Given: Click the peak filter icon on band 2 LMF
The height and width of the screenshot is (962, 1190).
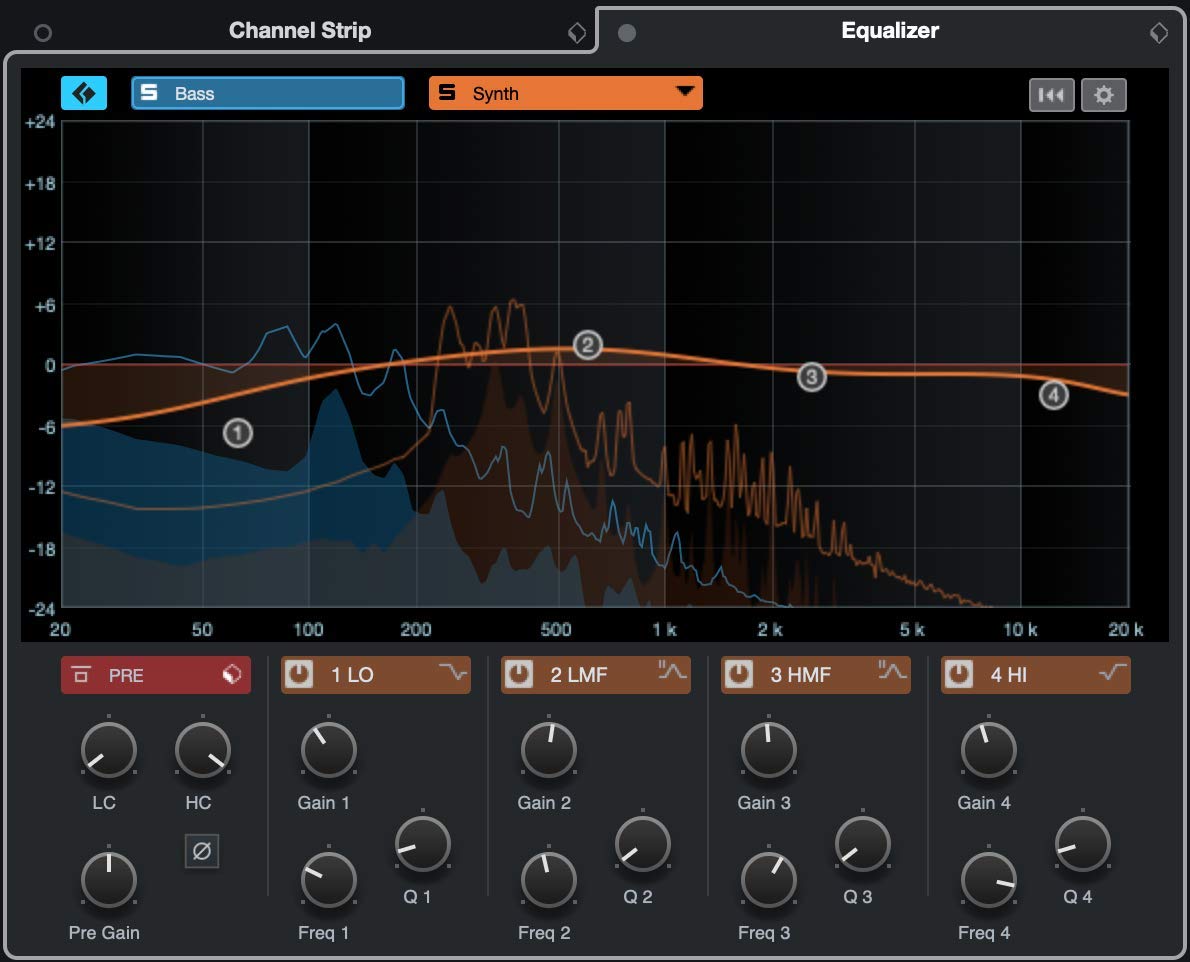Looking at the screenshot, I should [x=675, y=674].
